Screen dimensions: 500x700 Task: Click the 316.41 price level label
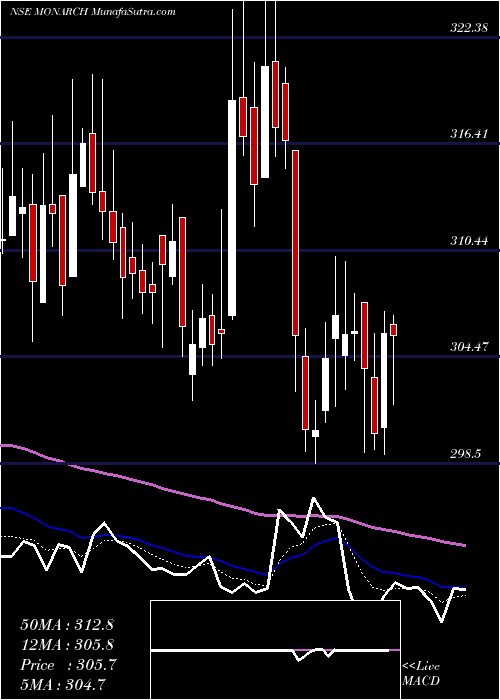469,134
